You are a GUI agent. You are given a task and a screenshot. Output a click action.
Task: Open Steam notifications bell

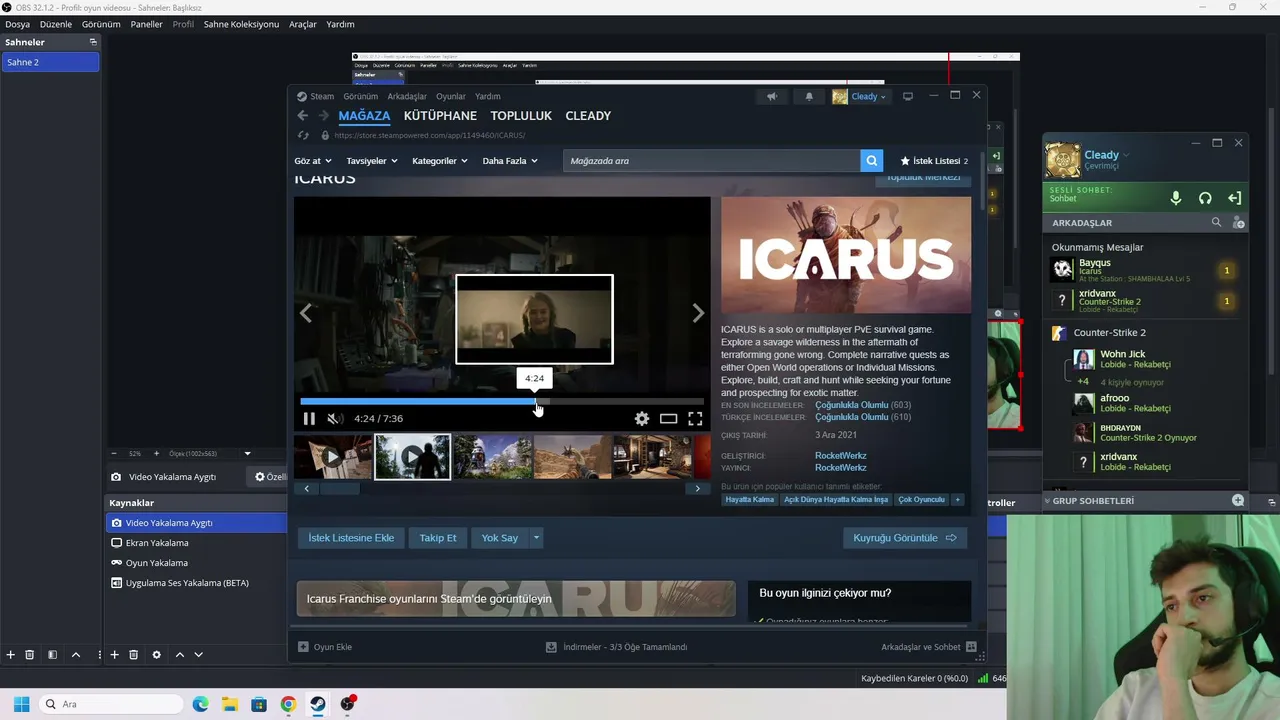tap(809, 97)
